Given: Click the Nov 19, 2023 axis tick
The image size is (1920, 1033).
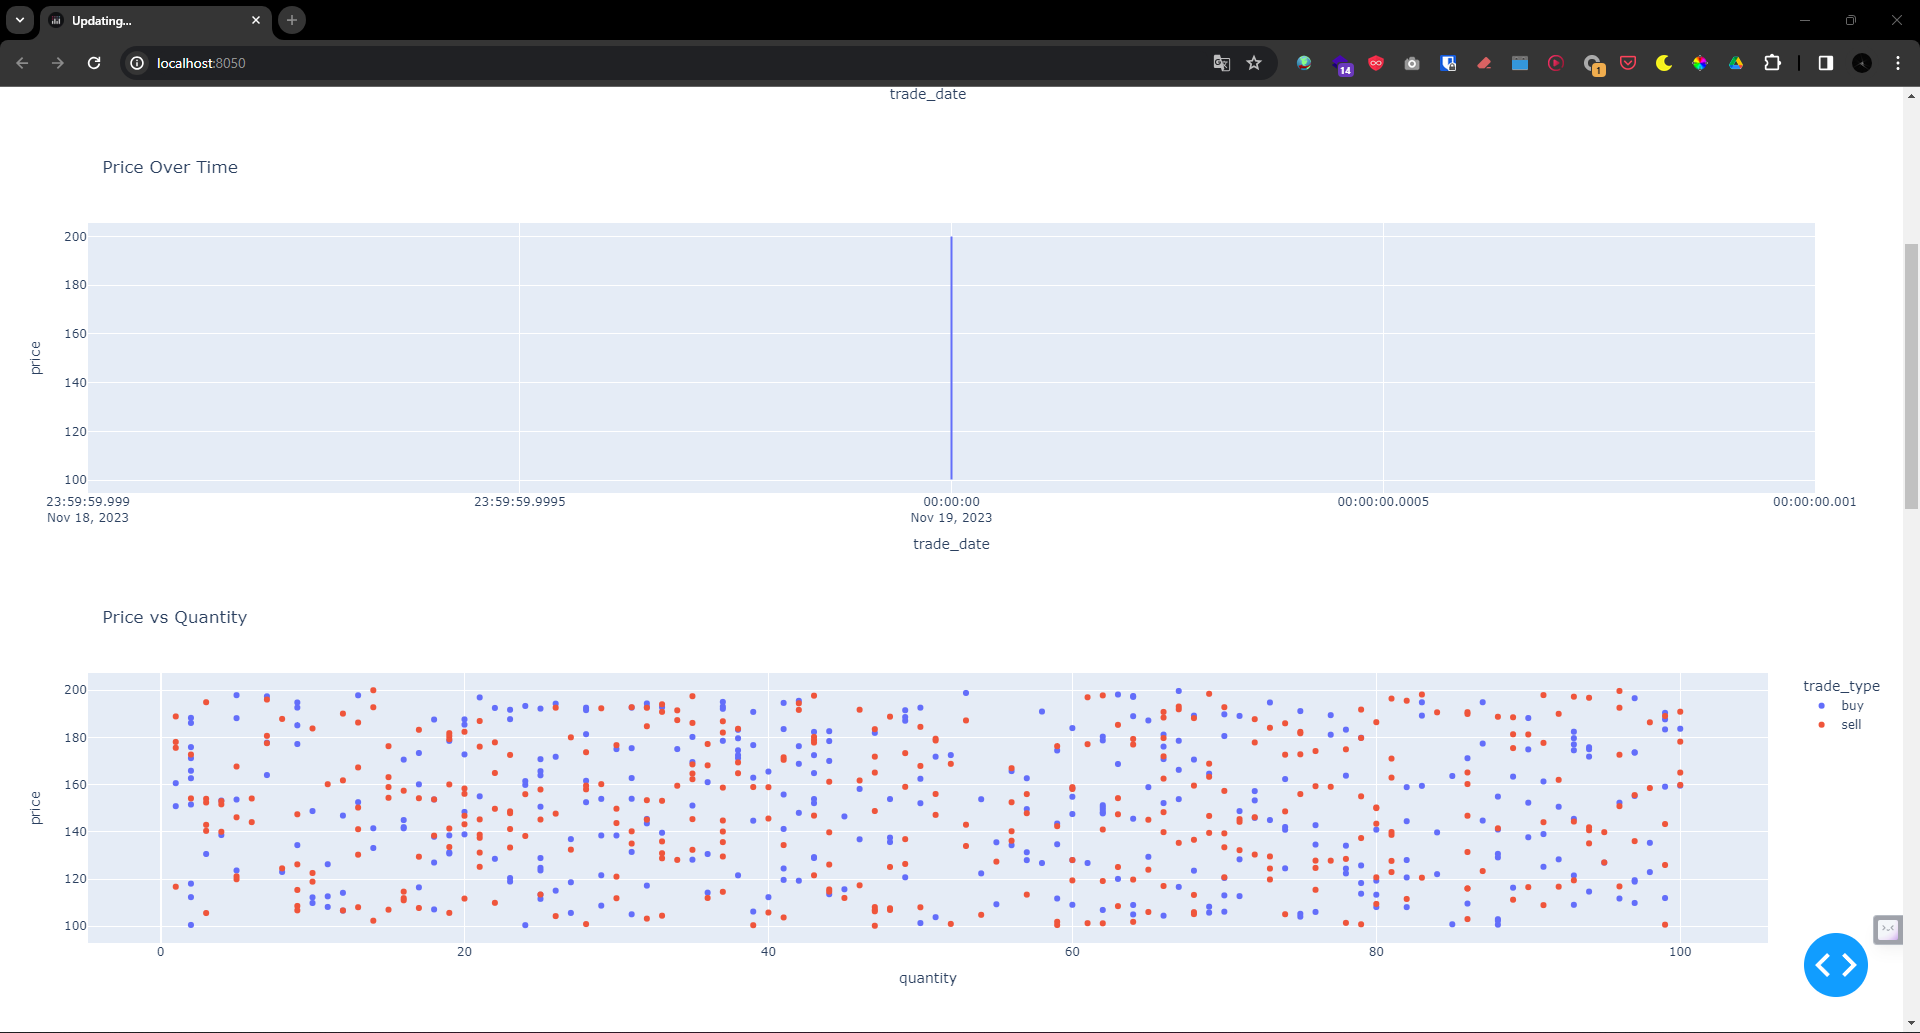Looking at the screenshot, I should coord(951,518).
